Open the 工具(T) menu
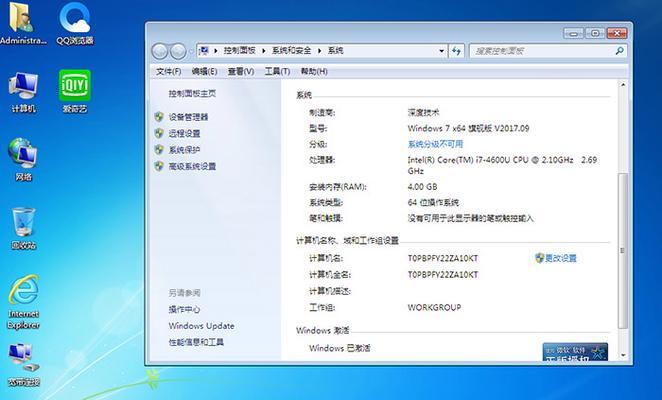 (x=277, y=71)
